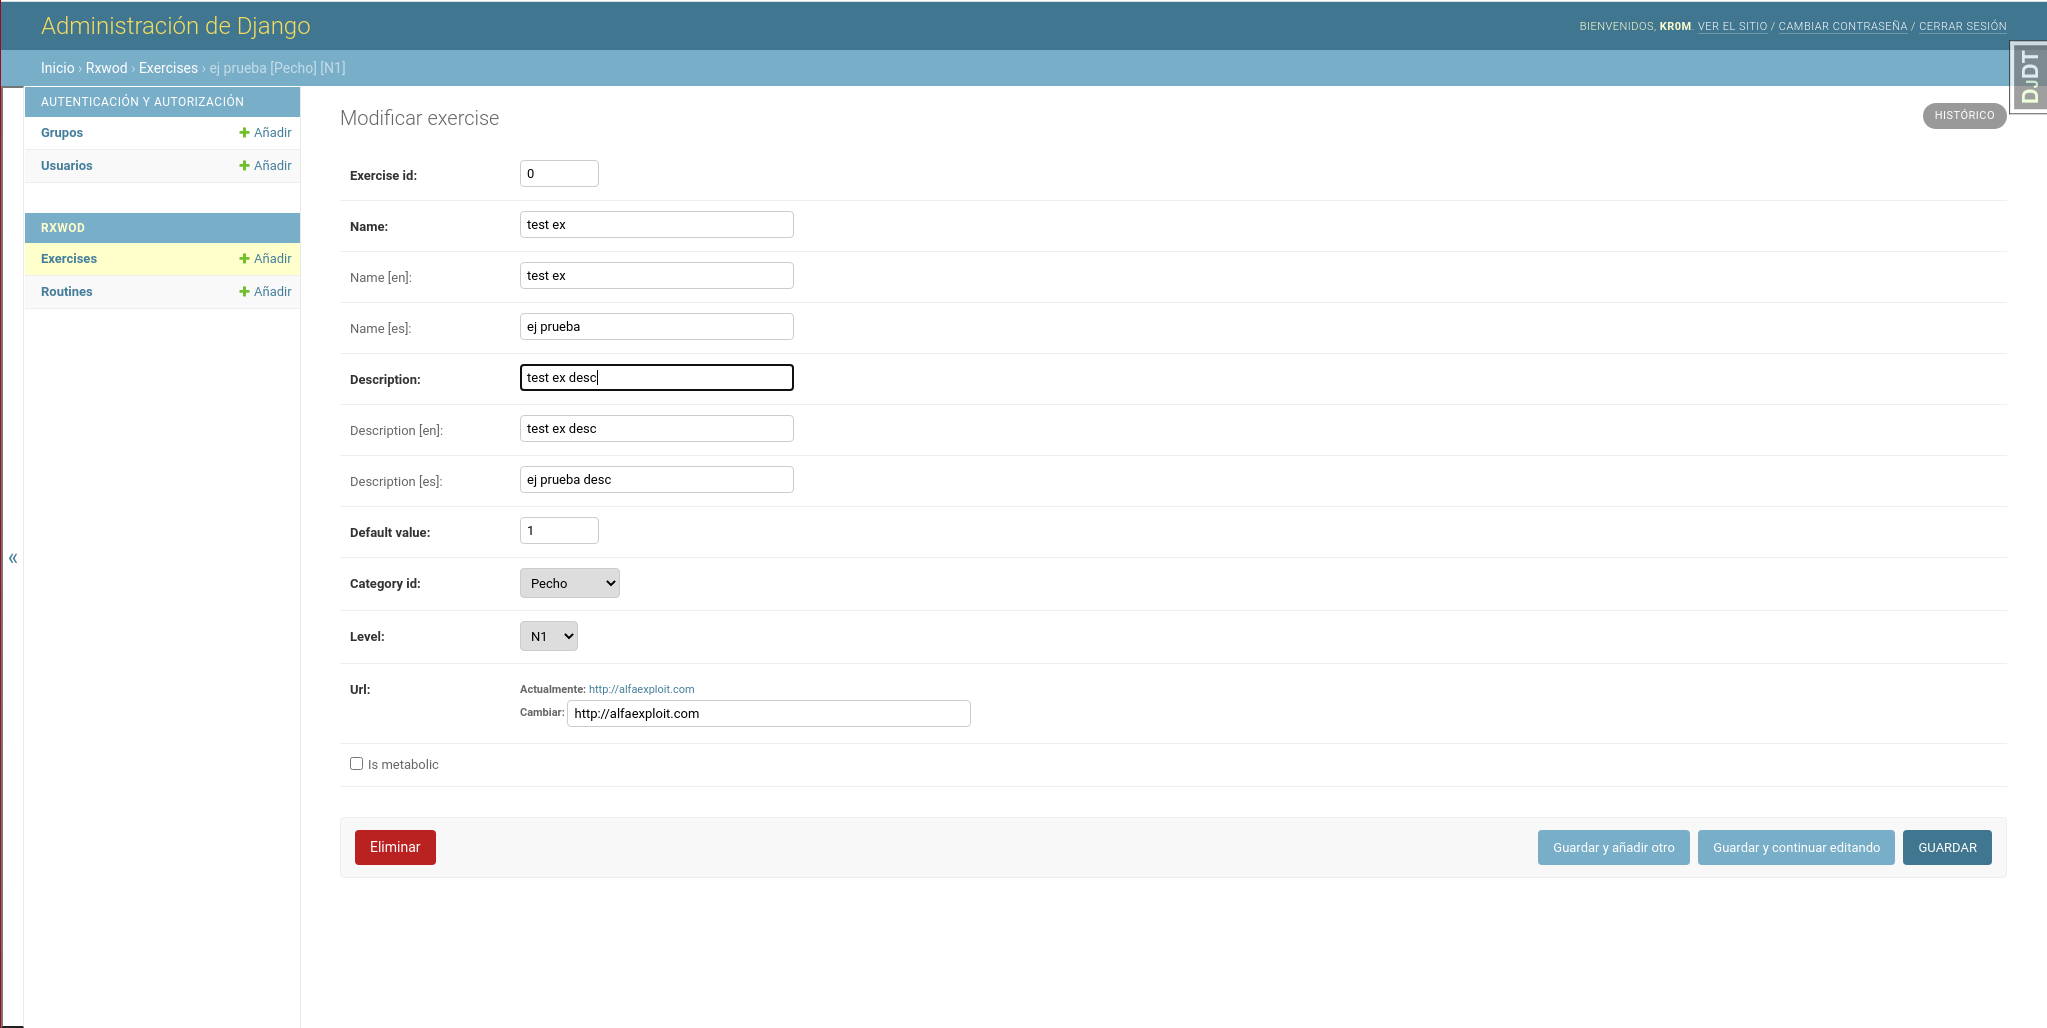Open the DjDT debug toolbar handle
Viewport: 2047px width, 1028px height.
(x=2029, y=78)
